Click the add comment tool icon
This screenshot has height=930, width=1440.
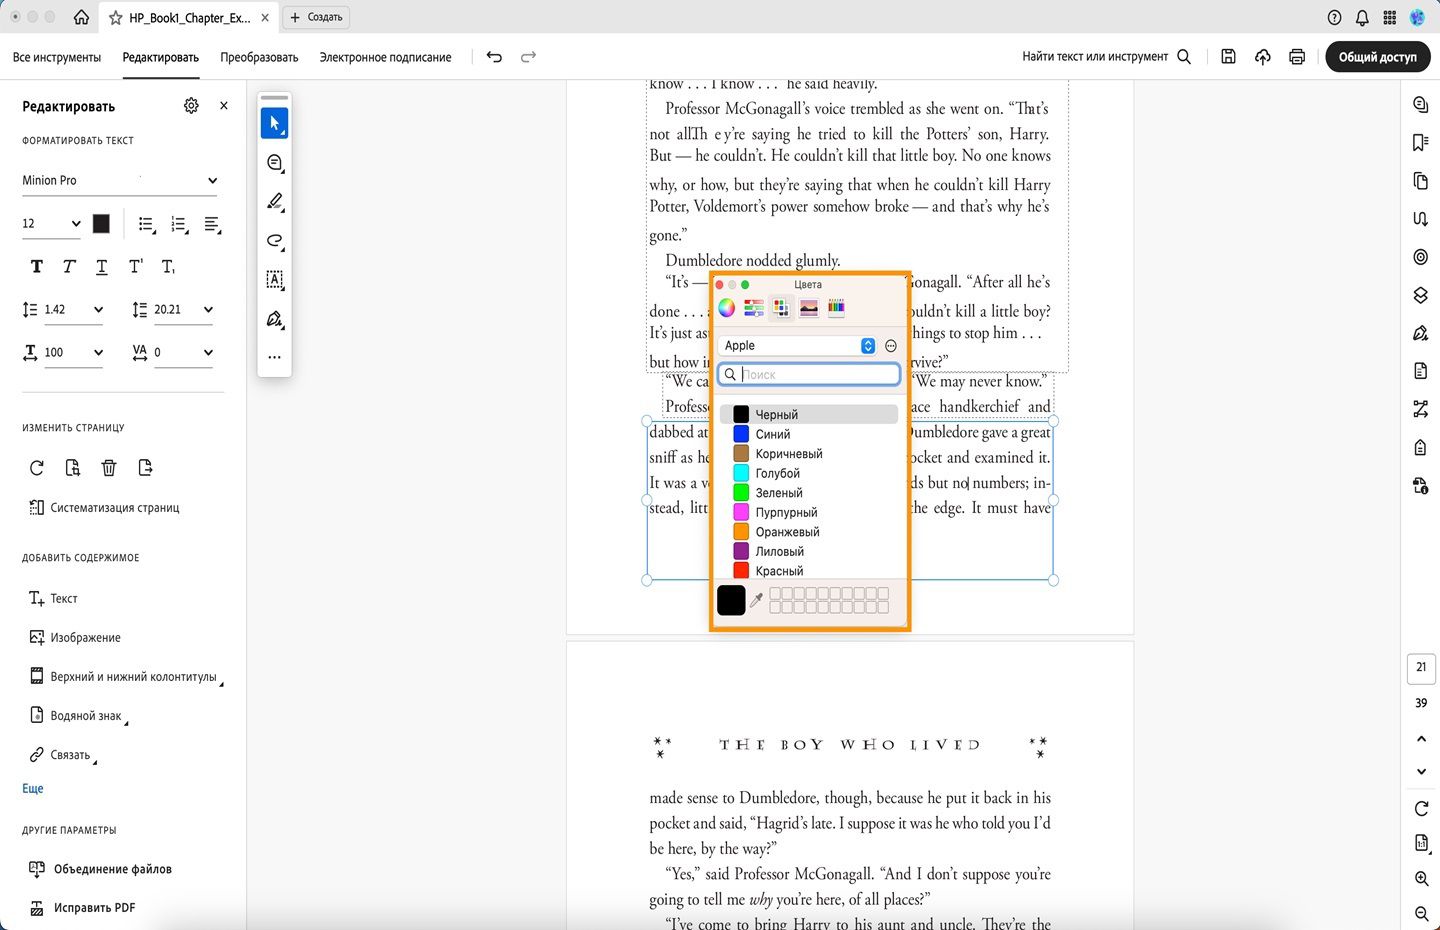click(274, 163)
